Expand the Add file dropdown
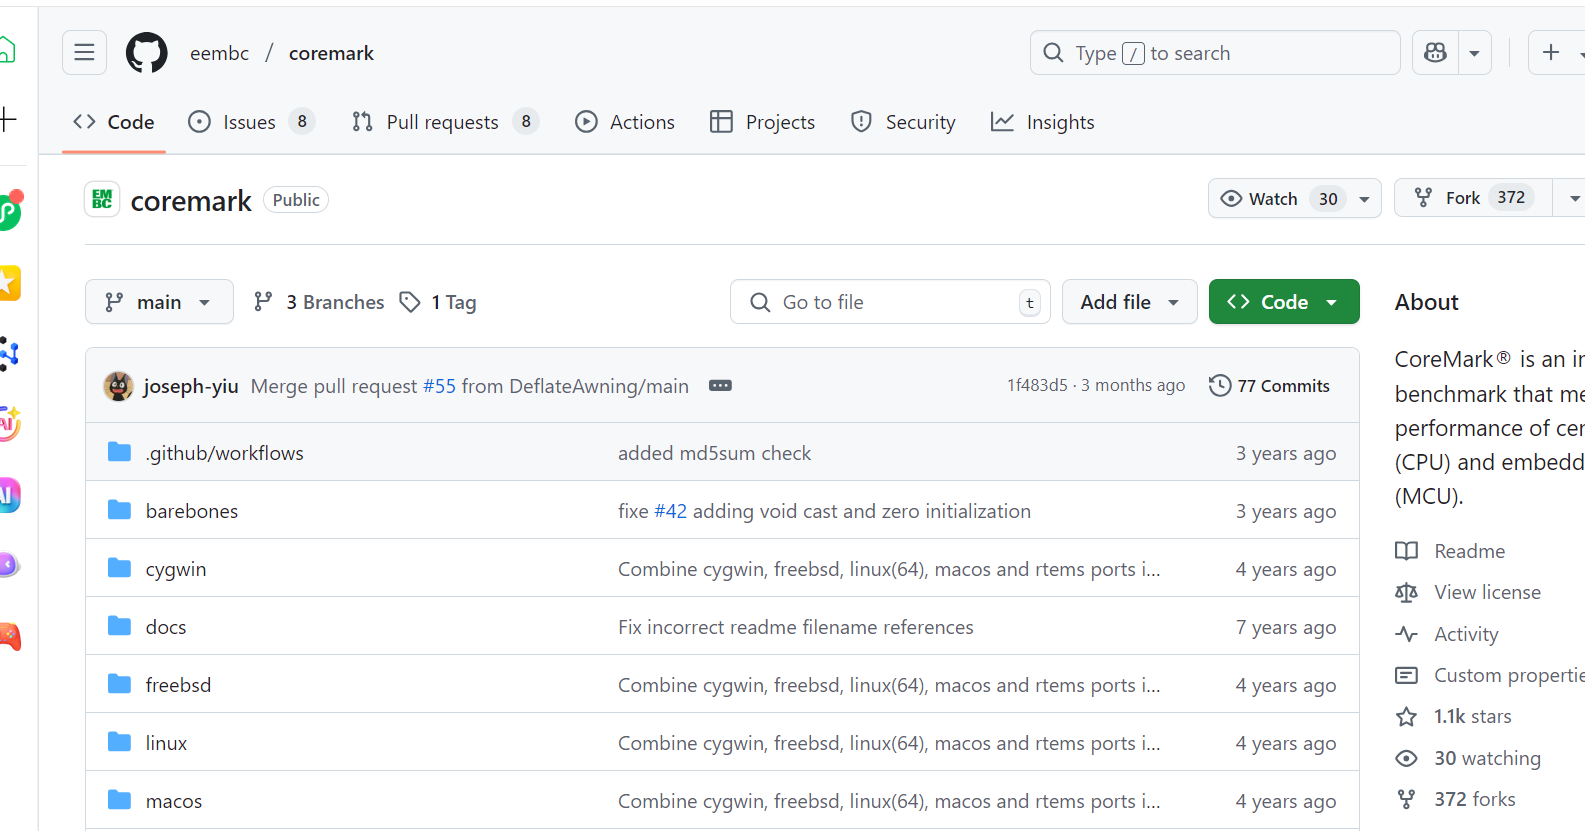The width and height of the screenshot is (1585, 831). [1129, 302]
